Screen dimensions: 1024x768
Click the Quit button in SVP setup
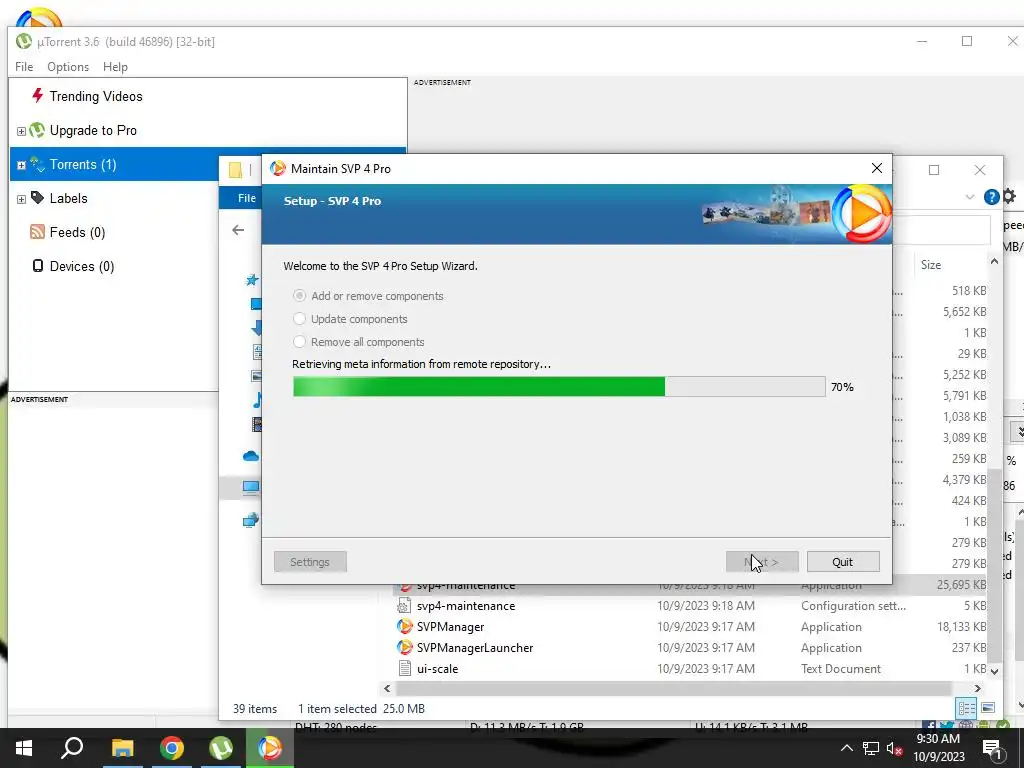tap(842, 562)
